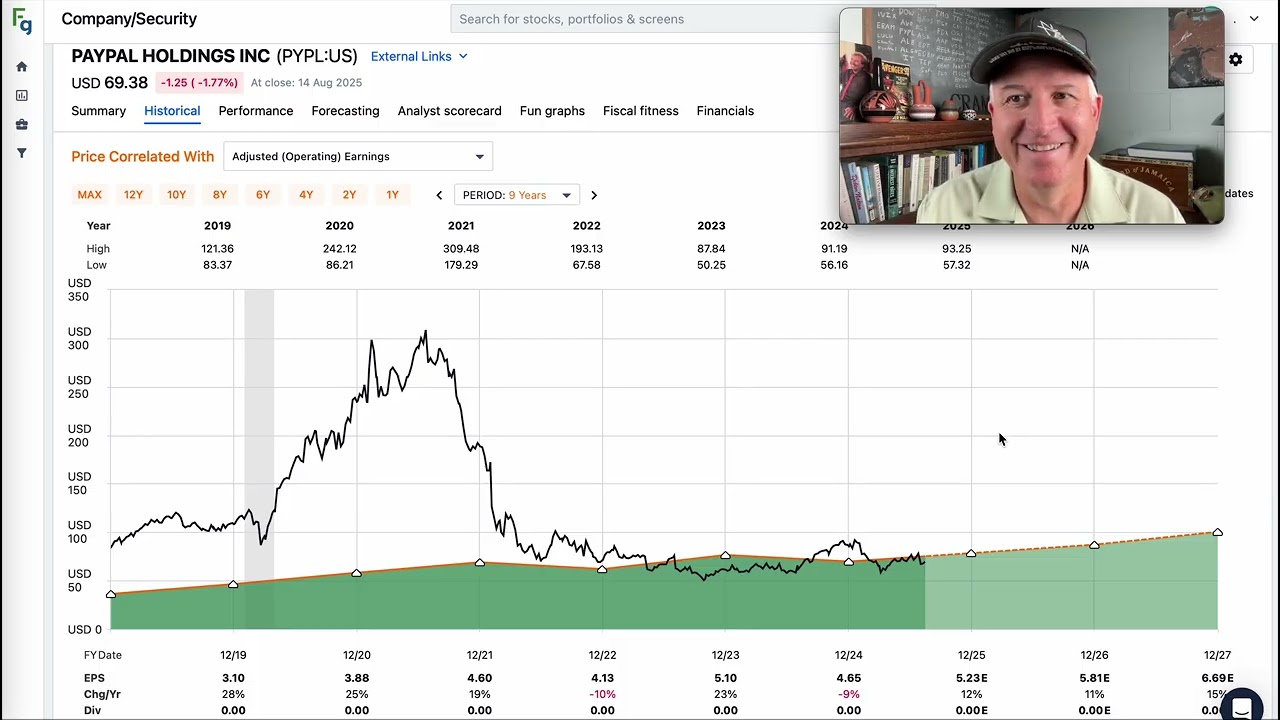Click the webcam video overlay

click(x=1031, y=116)
